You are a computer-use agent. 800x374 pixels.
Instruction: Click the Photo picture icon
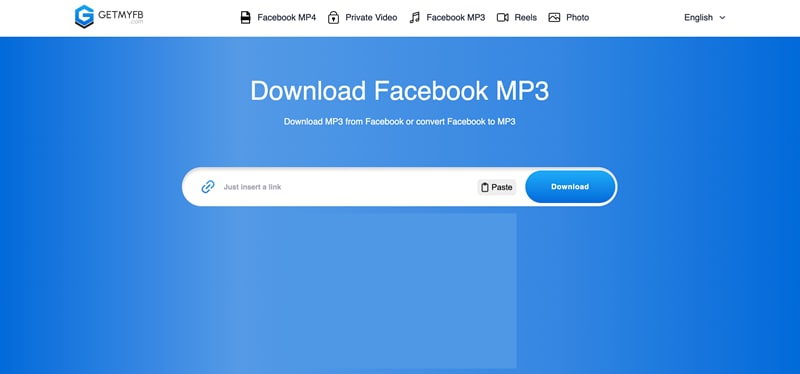point(554,17)
